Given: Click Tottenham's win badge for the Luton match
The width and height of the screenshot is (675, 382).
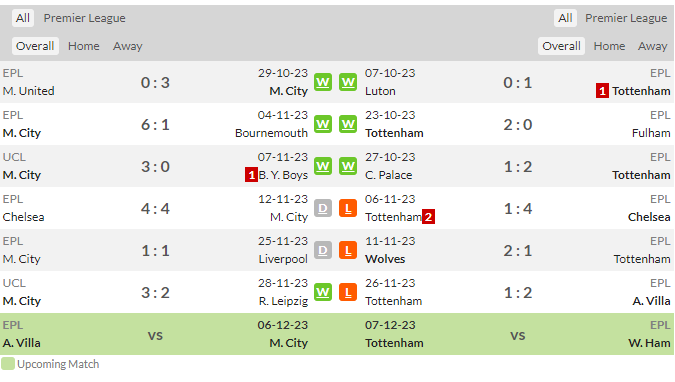Looking at the screenshot, I should point(348,82).
